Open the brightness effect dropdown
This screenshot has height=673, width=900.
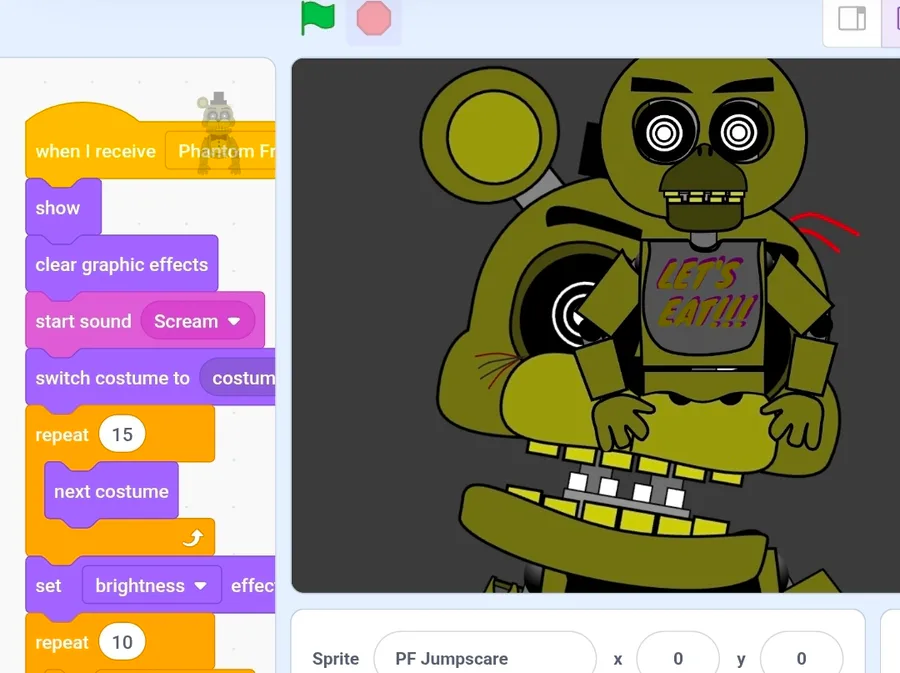pos(151,586)
